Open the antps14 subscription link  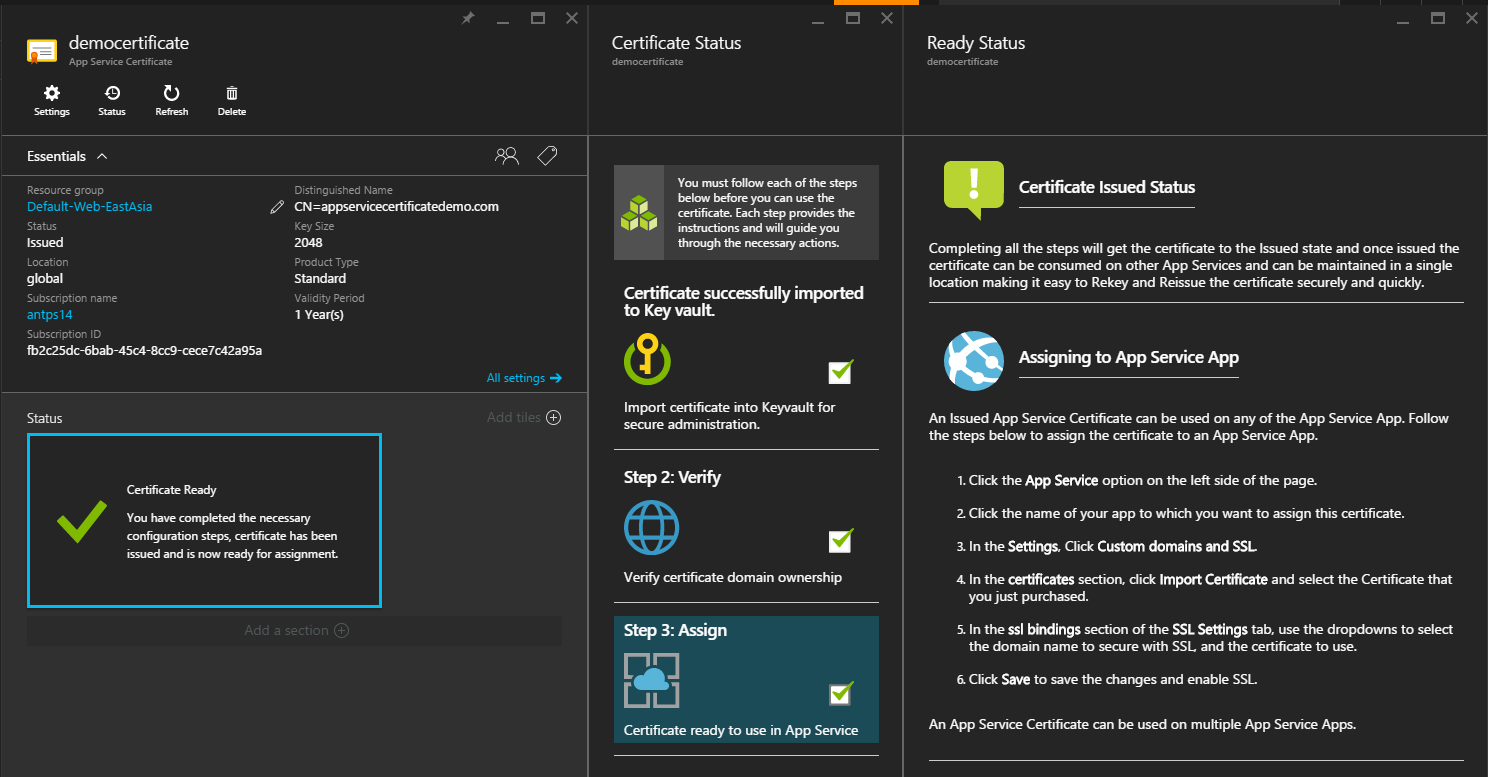pyautogui.click(x=50, y=315)
